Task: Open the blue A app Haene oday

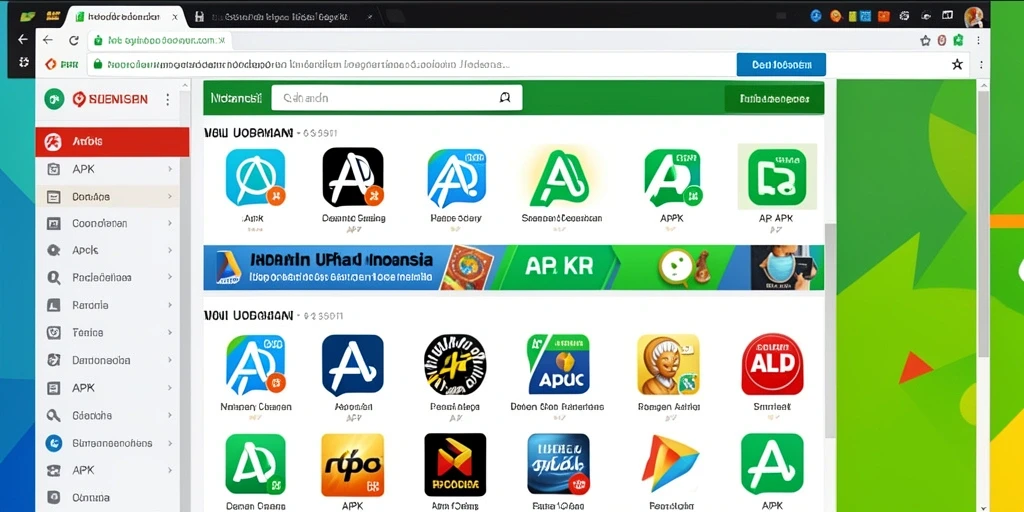Action: (456, 178)
